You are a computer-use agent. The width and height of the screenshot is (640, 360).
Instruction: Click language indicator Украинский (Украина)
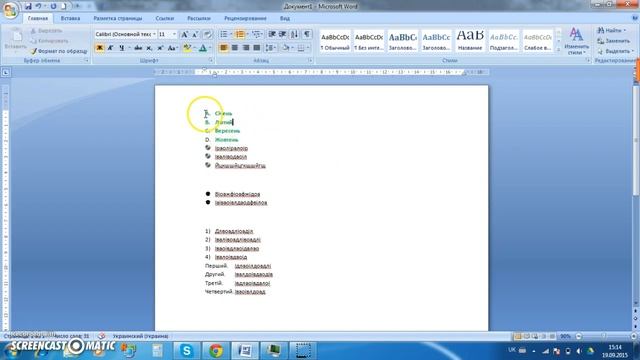(x=140, y=336)
